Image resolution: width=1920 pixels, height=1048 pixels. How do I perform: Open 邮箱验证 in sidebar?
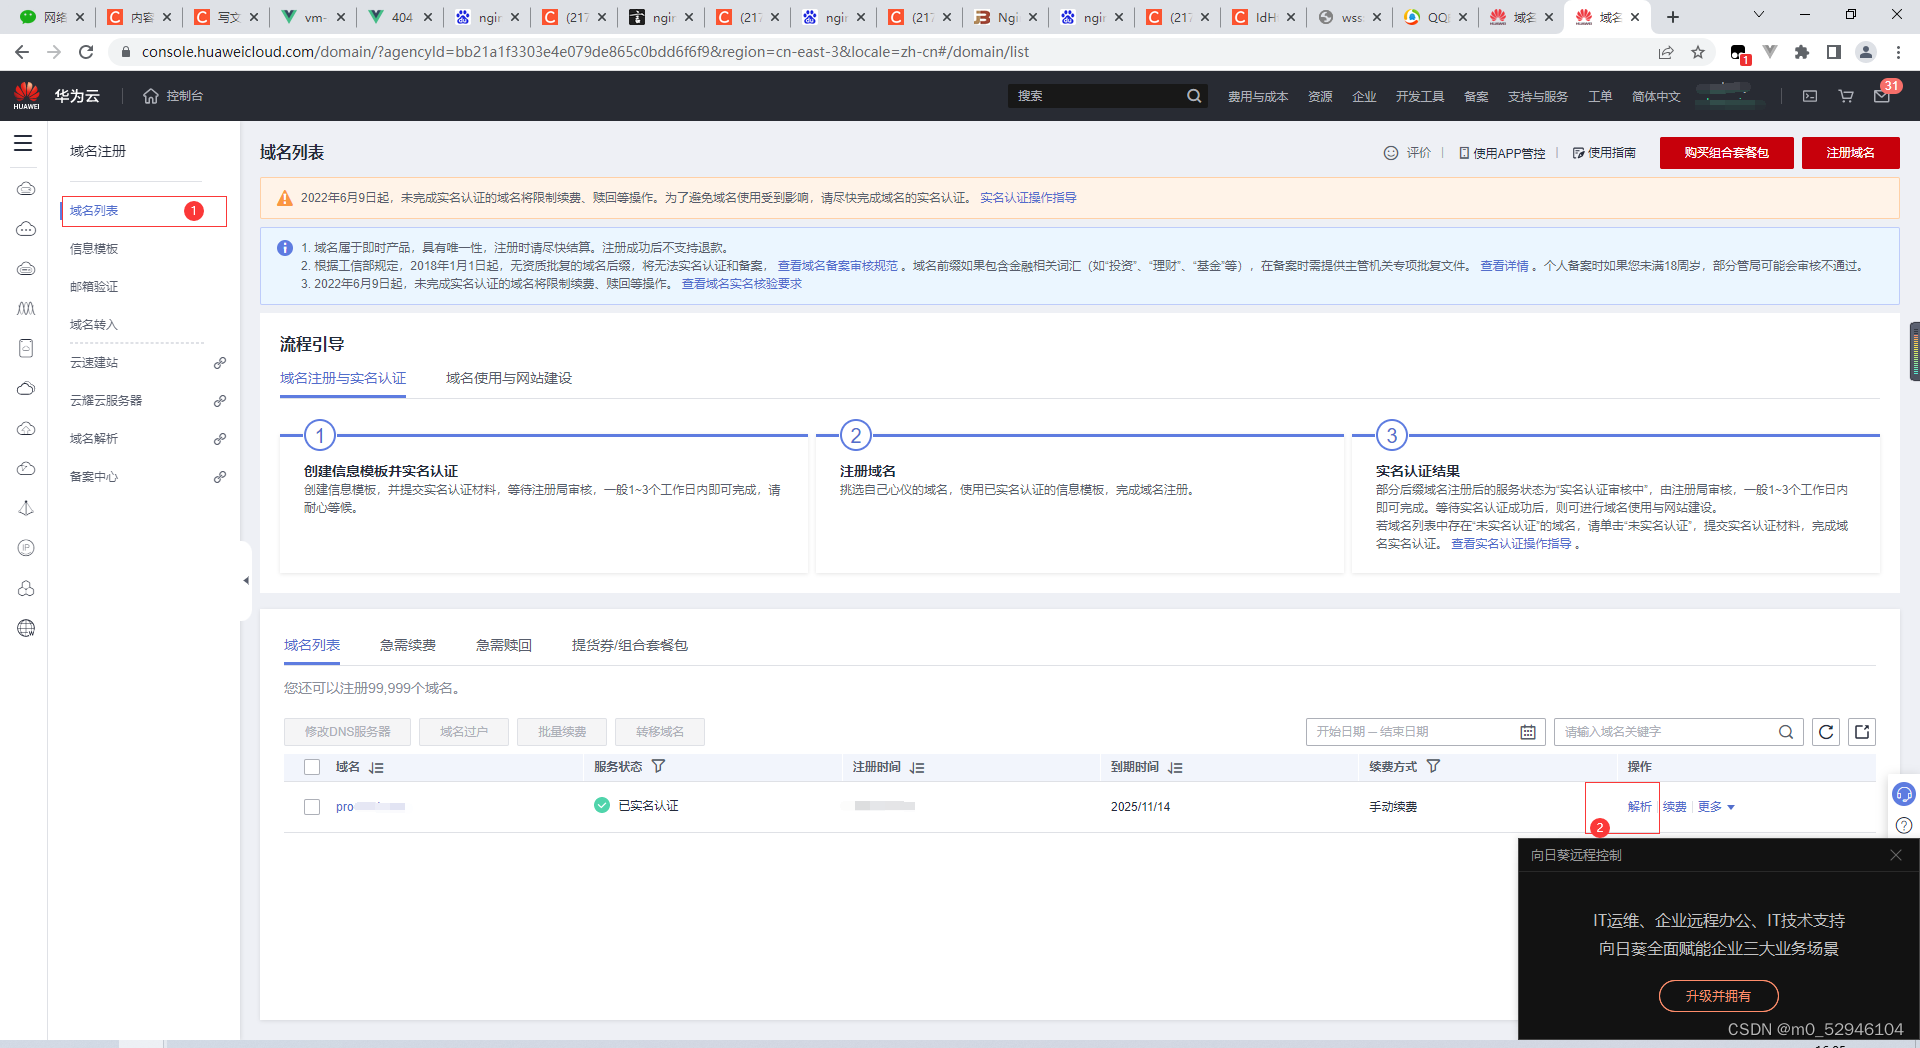[94, 287]
